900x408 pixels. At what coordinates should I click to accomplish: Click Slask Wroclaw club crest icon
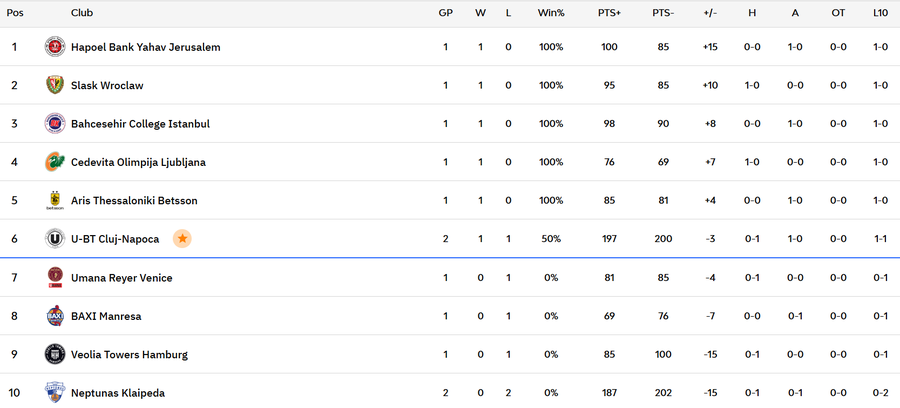[55, 85]
